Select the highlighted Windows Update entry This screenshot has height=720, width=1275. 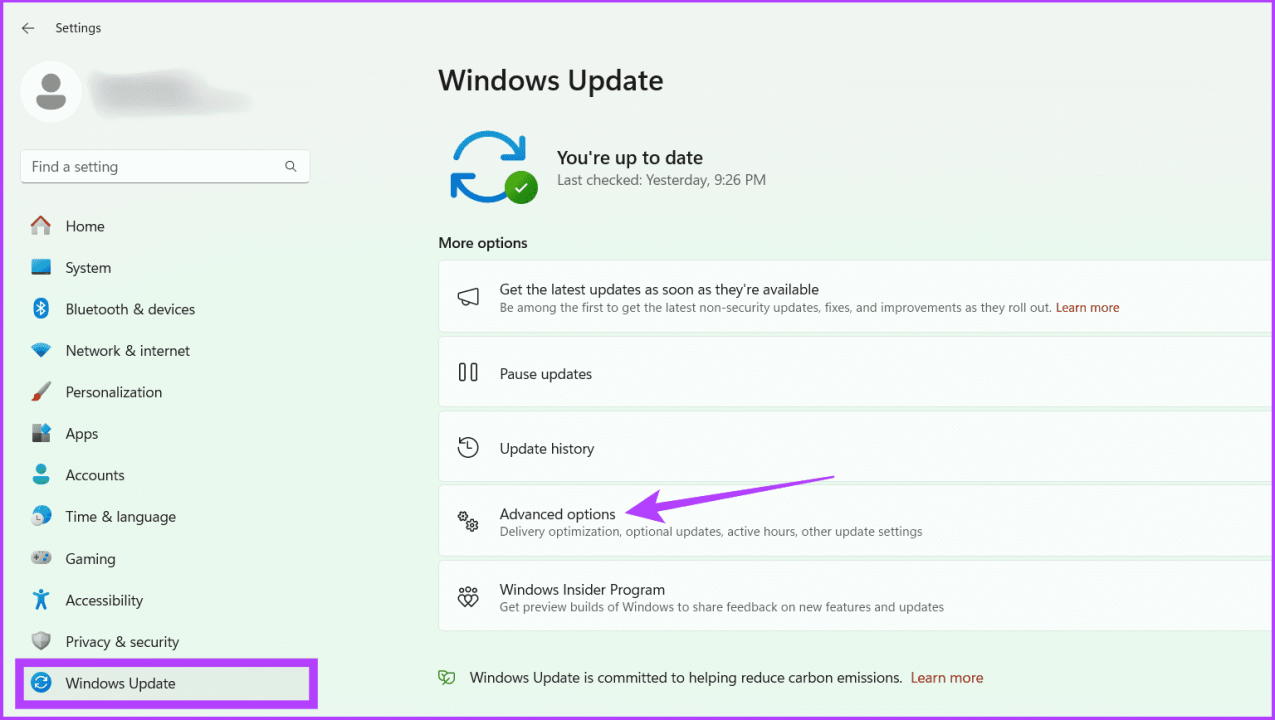point(119,683)
